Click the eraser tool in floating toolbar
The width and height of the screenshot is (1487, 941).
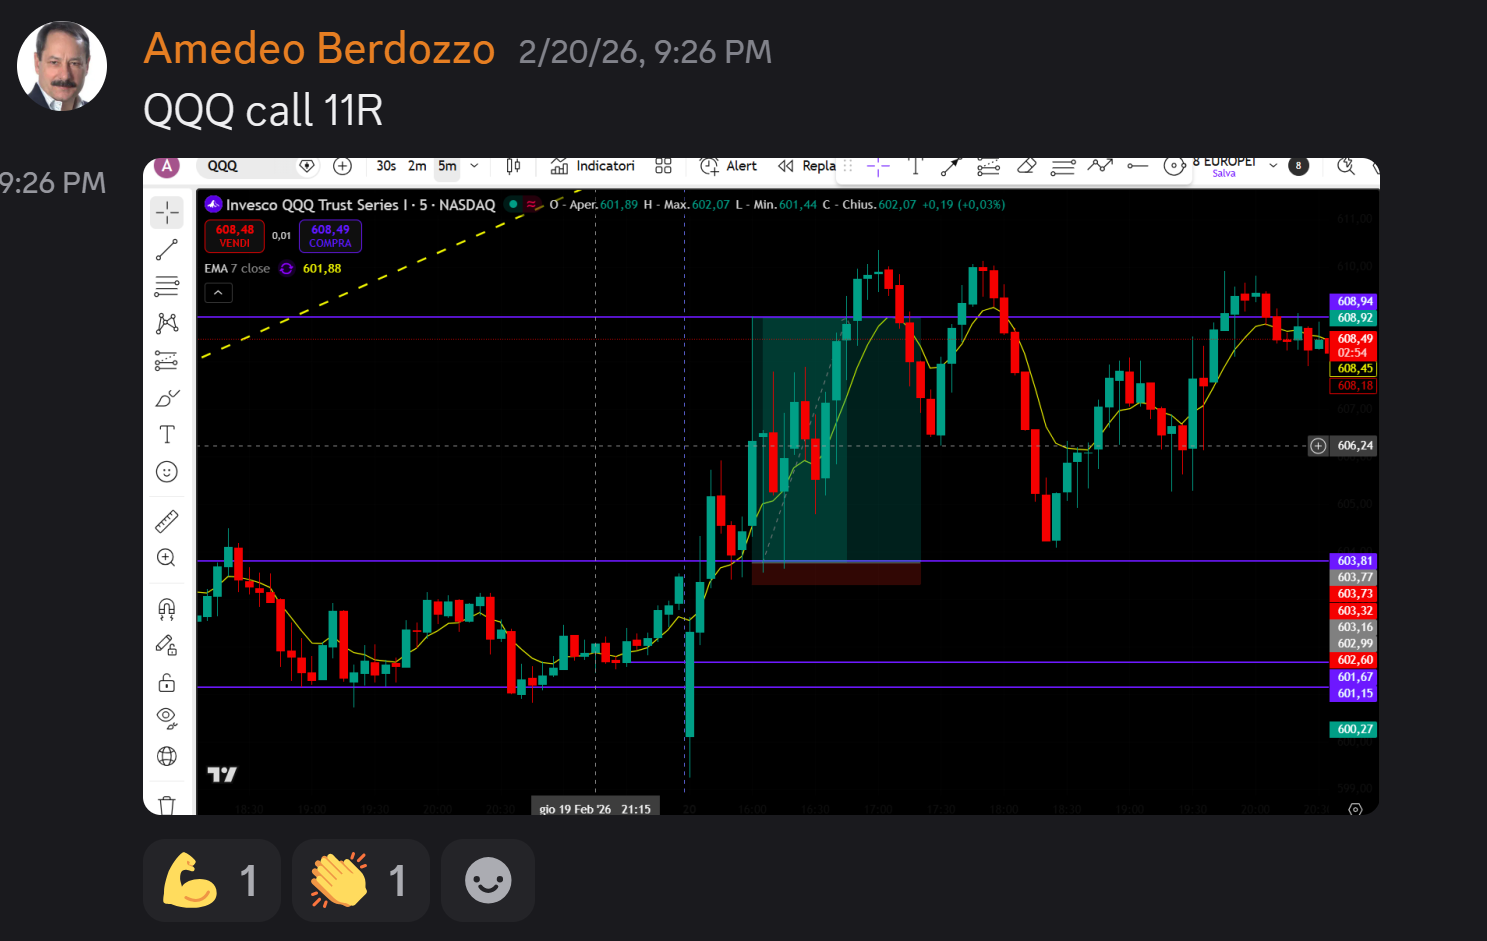tap(1026, 166)
